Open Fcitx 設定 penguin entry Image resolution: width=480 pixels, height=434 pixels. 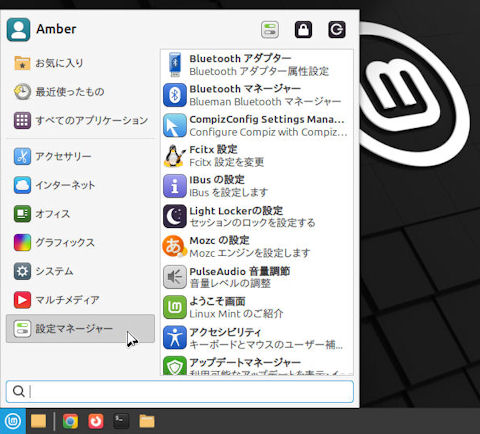(x=257, y=156)
